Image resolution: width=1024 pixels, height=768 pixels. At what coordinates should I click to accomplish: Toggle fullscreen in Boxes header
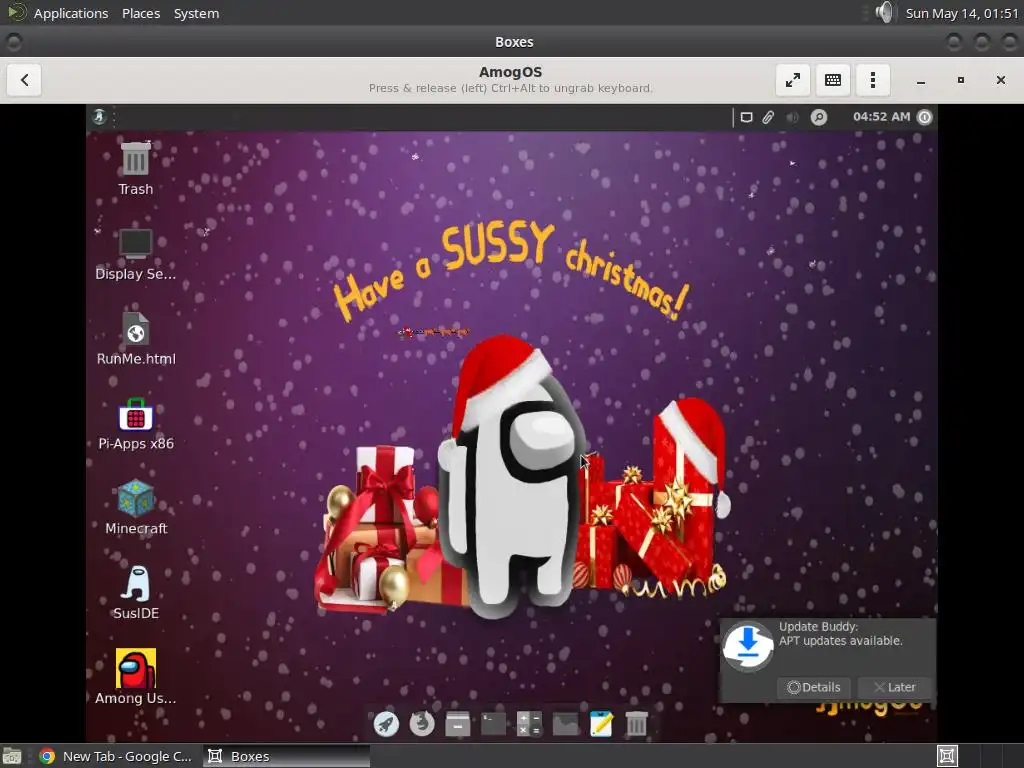(793, 80)
